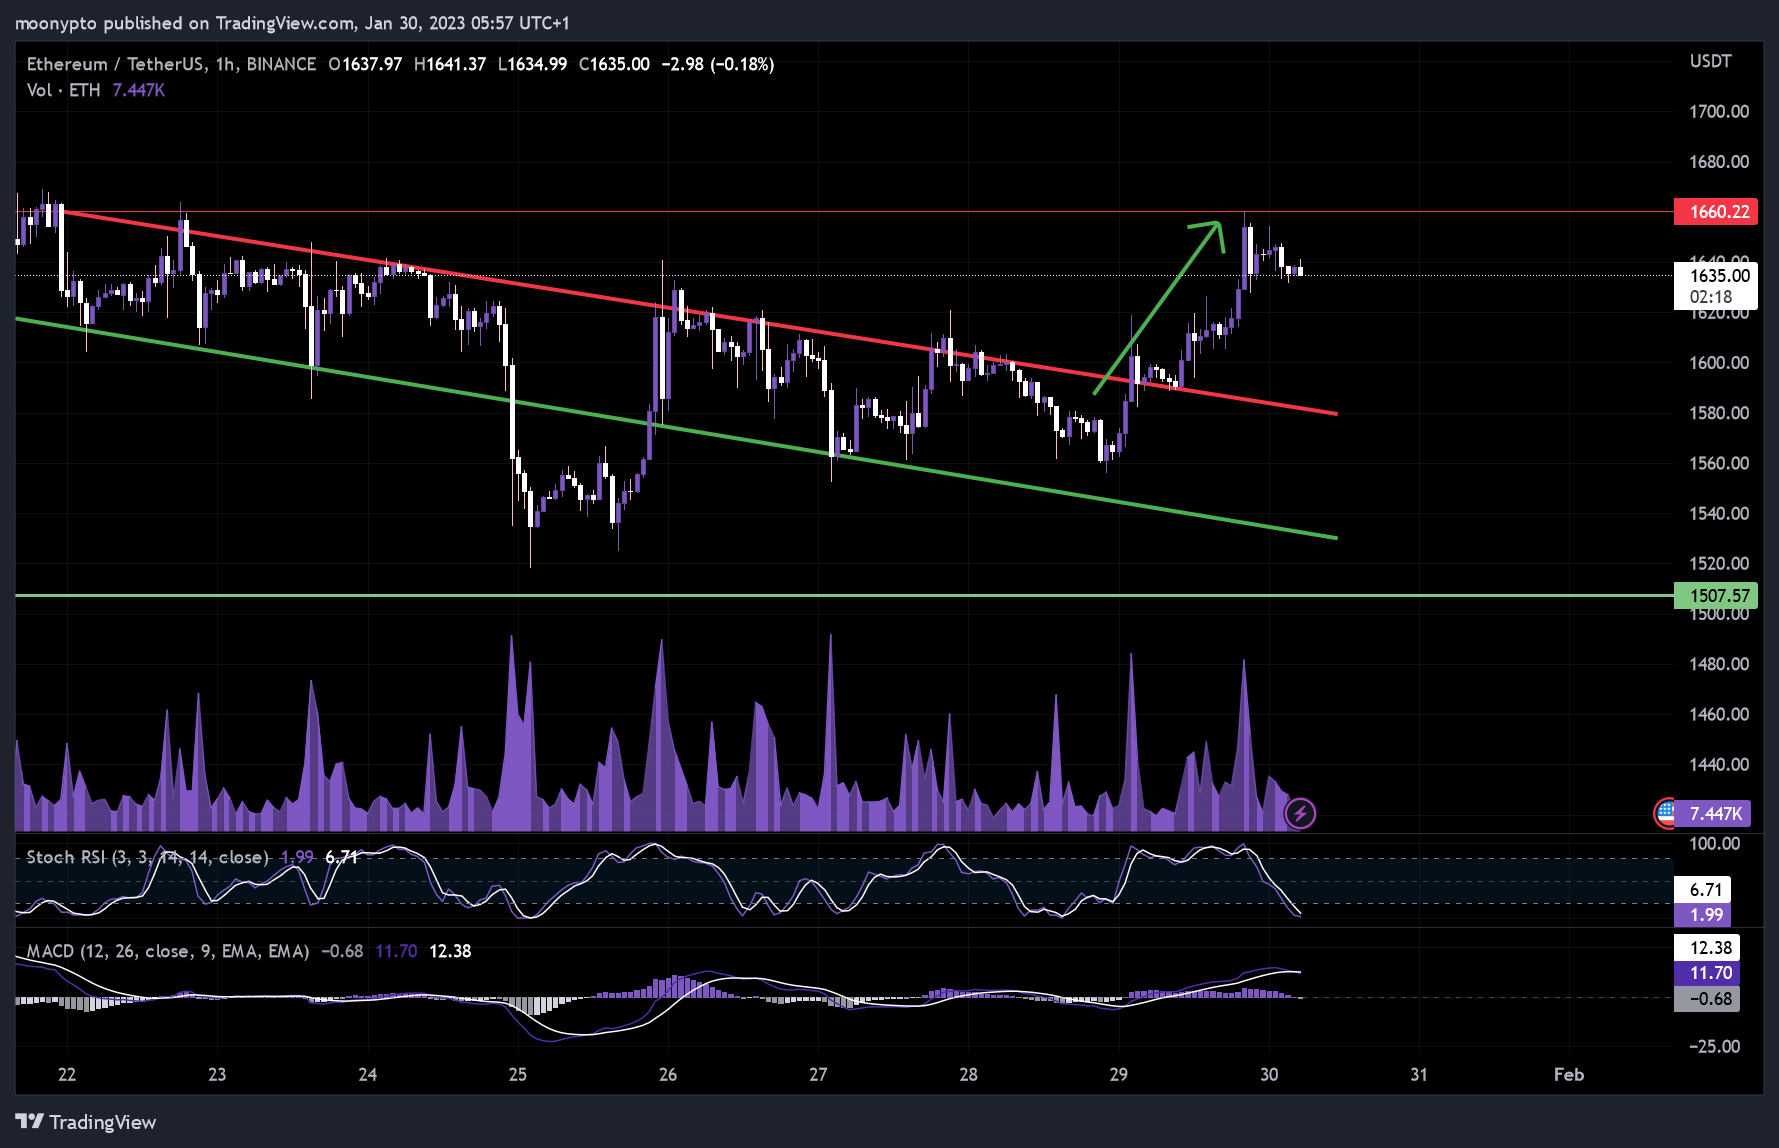The image size is (1779, 1148).
Task: Click the US flag icon by volume label
Action: click(1664, 813)
